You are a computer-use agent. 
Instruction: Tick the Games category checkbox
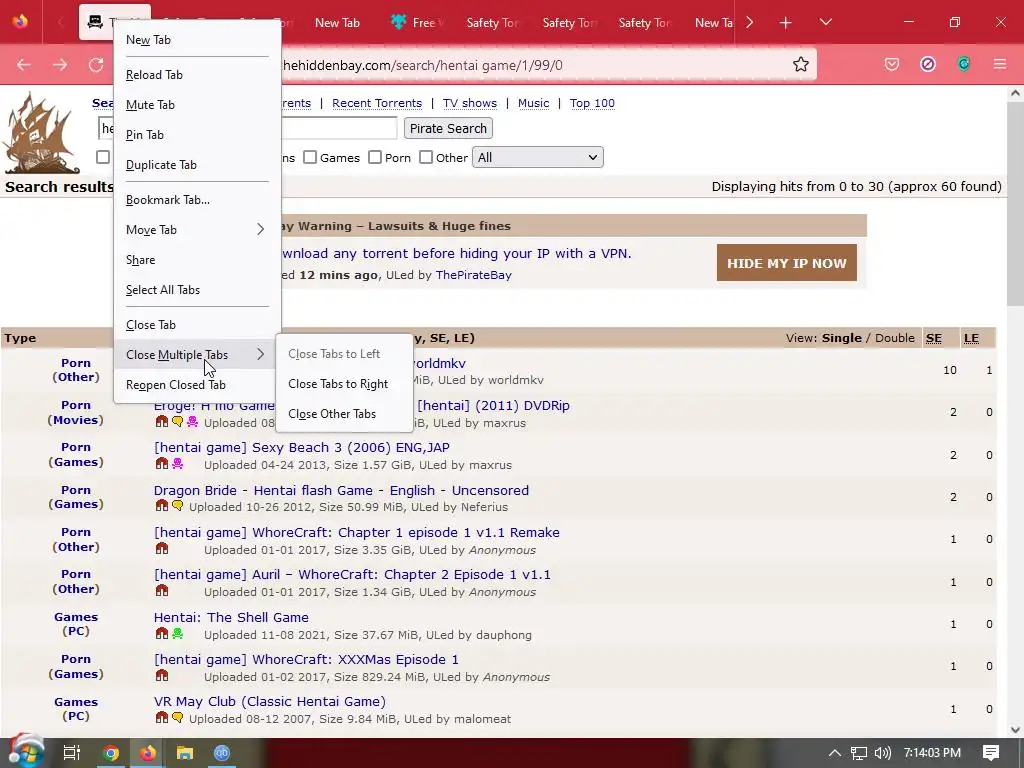(x=310, y=157)
